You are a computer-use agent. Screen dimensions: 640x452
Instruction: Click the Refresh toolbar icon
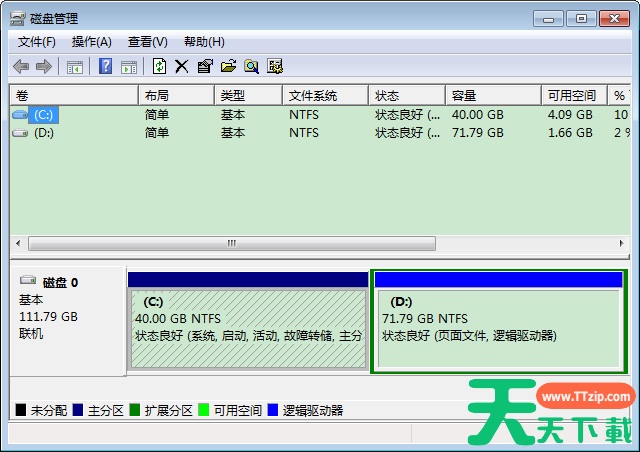pos(159,66)
